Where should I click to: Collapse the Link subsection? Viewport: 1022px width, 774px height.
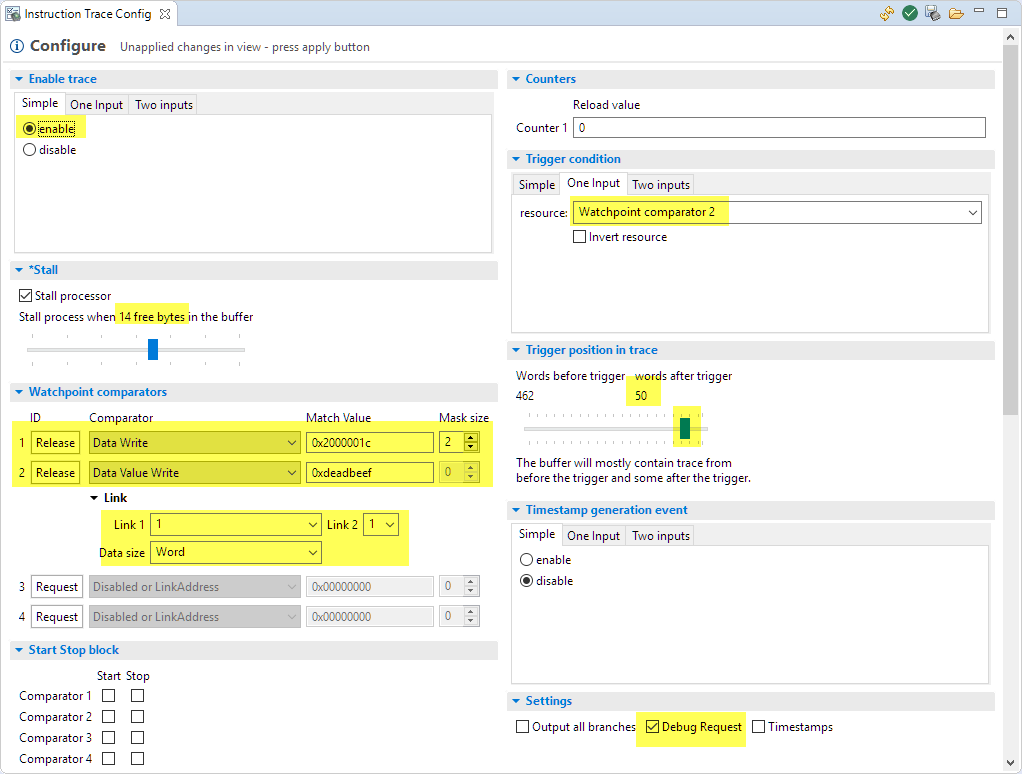(95, 498)
